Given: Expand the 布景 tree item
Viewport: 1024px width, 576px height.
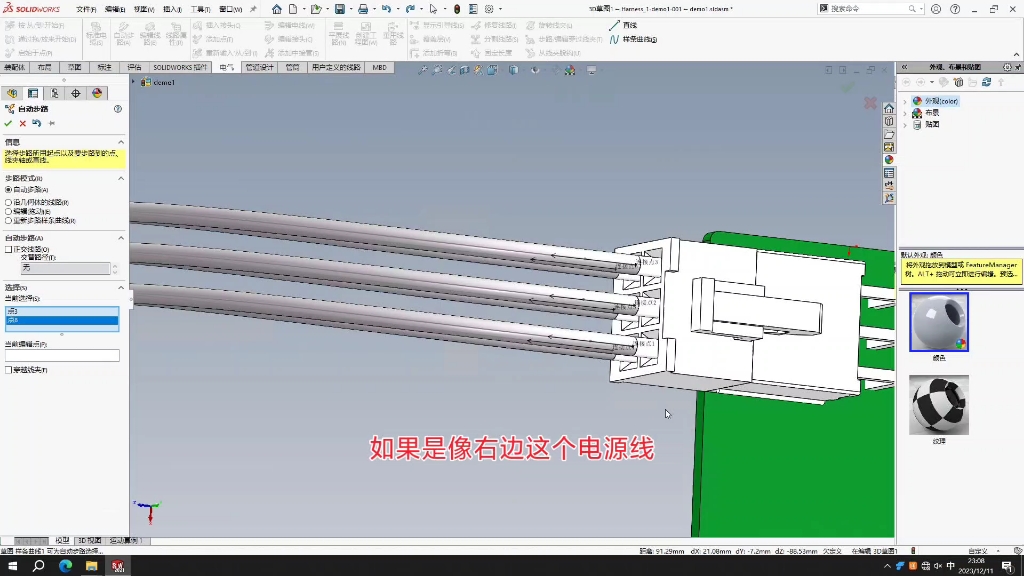Looking at the screenshot, I should coord(905,113).
